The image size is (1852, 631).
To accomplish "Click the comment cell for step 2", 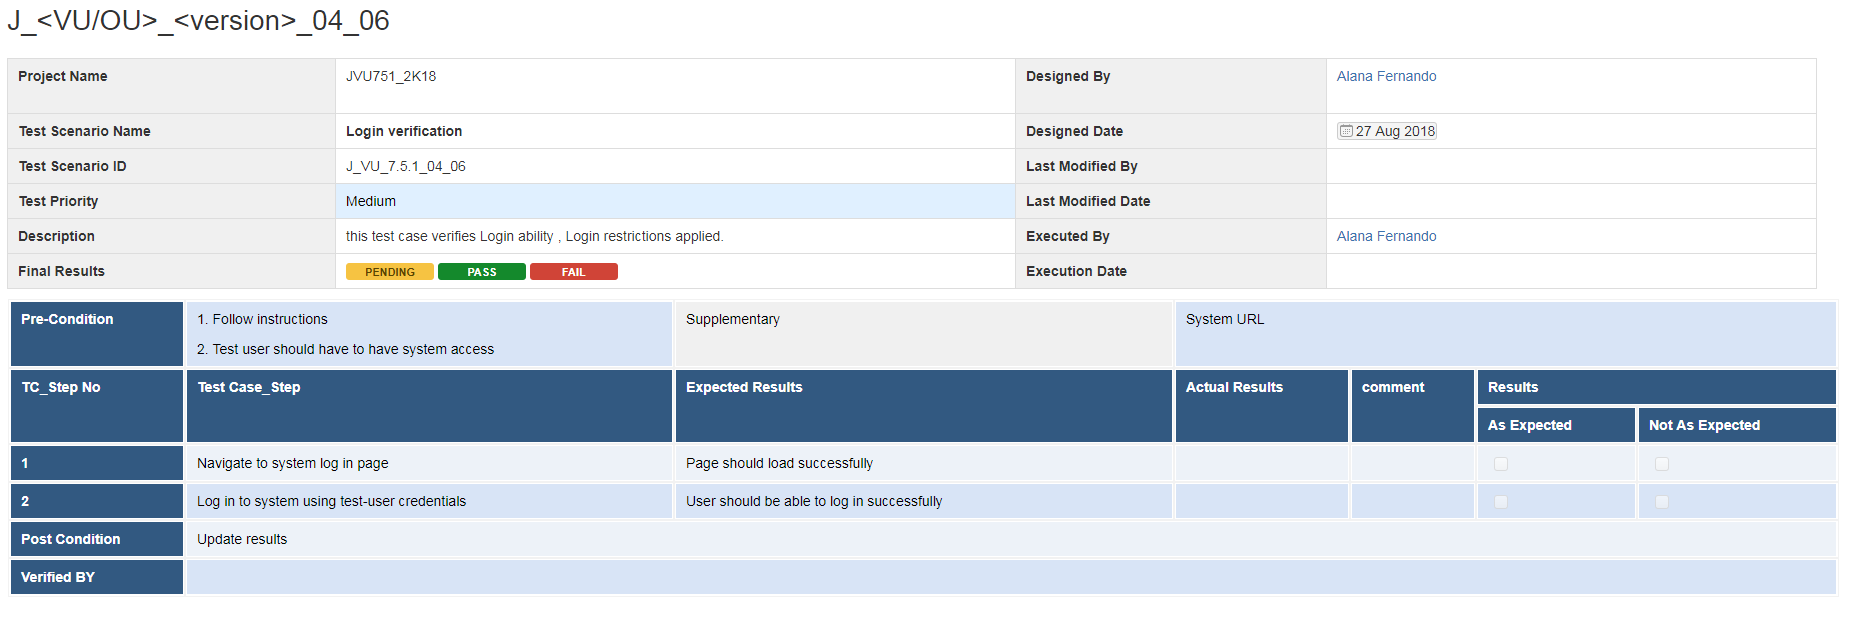I will [x=1413, y=501].
